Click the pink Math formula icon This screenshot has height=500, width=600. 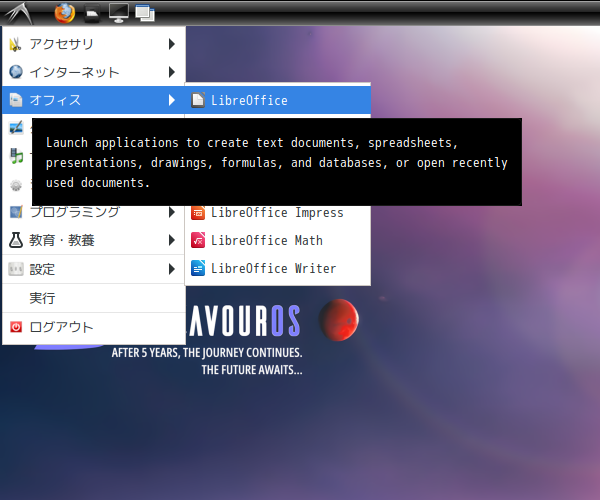coord(198,240)
